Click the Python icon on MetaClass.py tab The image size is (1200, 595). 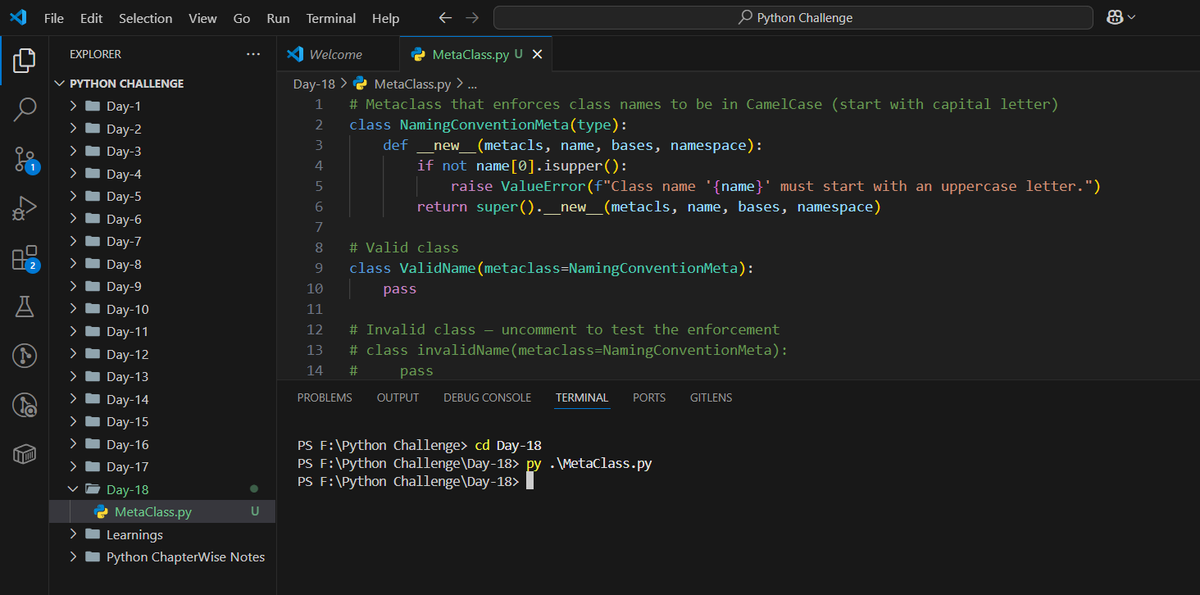[419, 54]
